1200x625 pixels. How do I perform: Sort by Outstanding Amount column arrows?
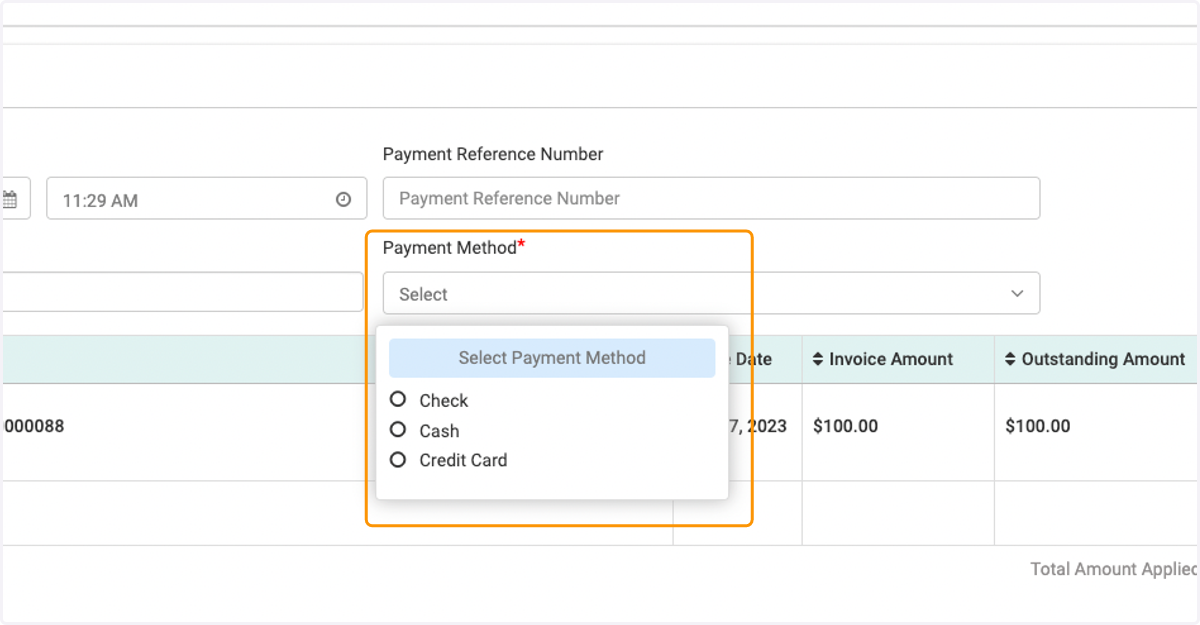tap(1010, 359)
